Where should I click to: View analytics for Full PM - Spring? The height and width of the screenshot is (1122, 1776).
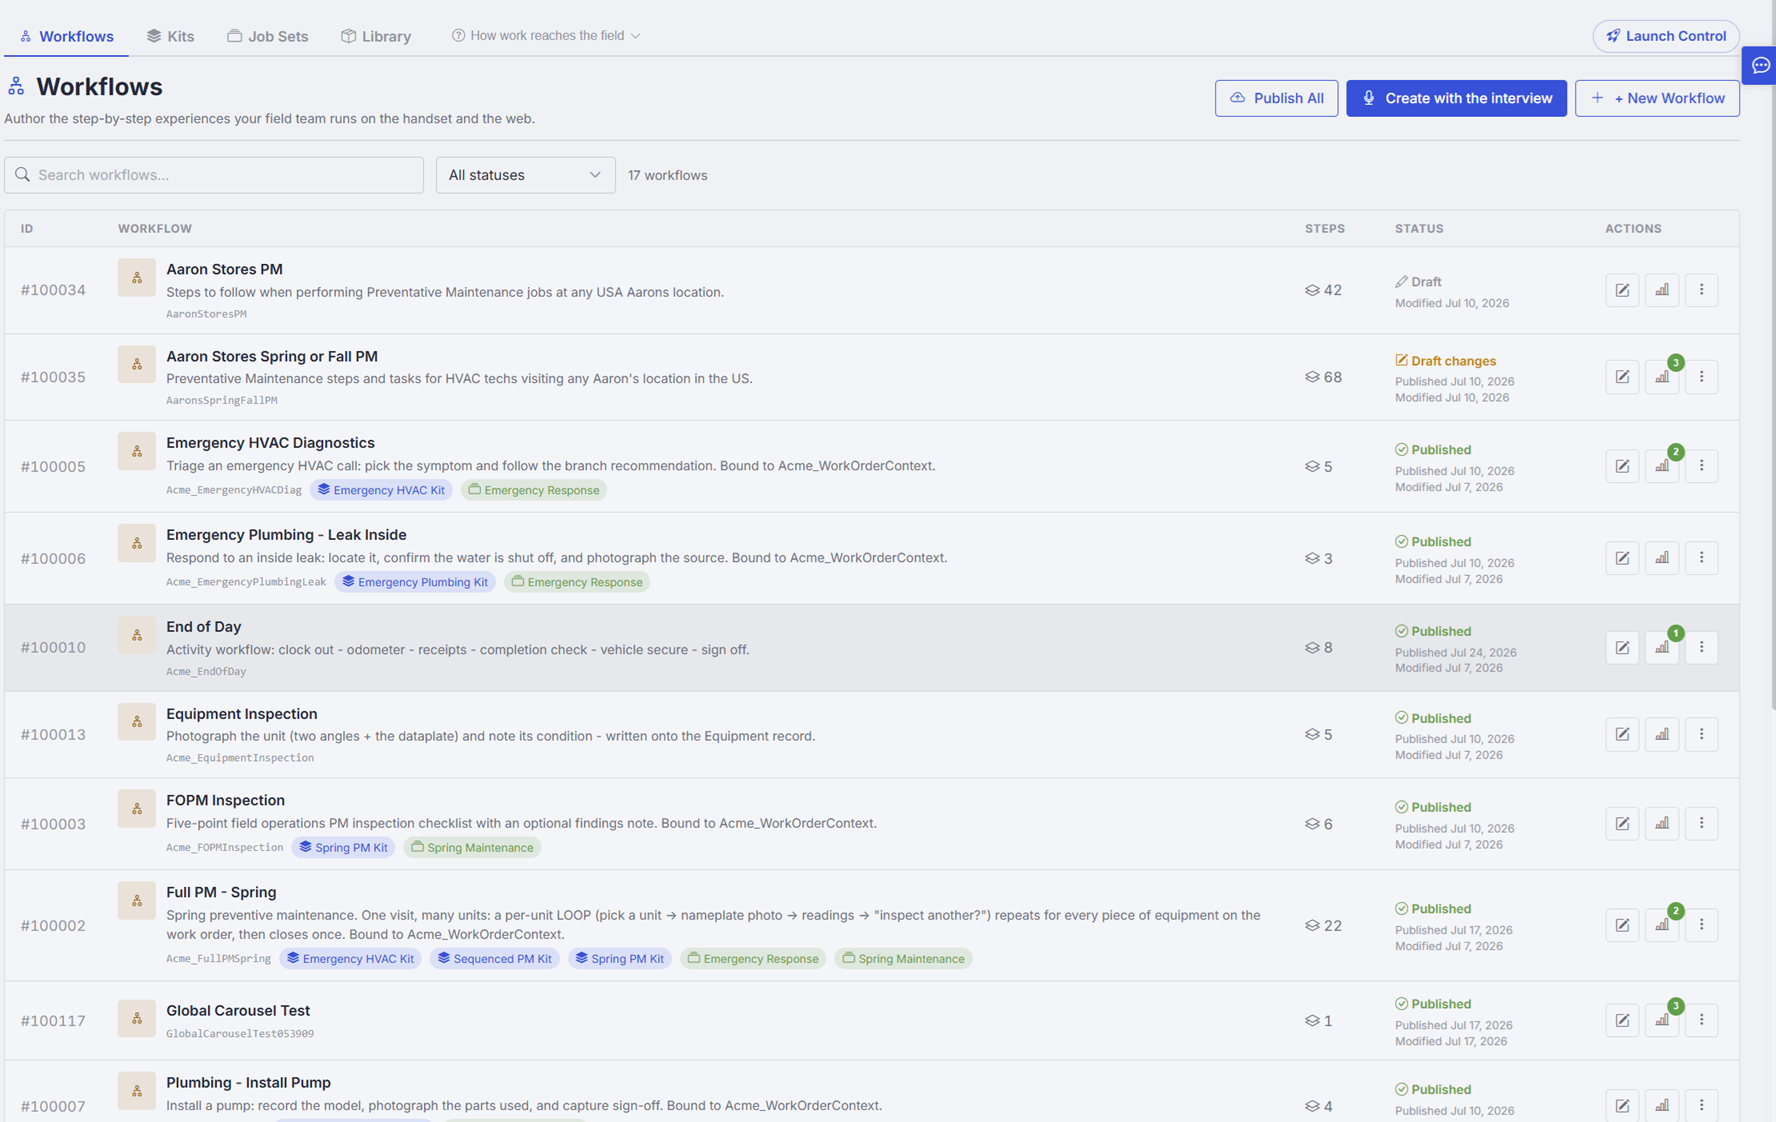tap(1662, 925)
